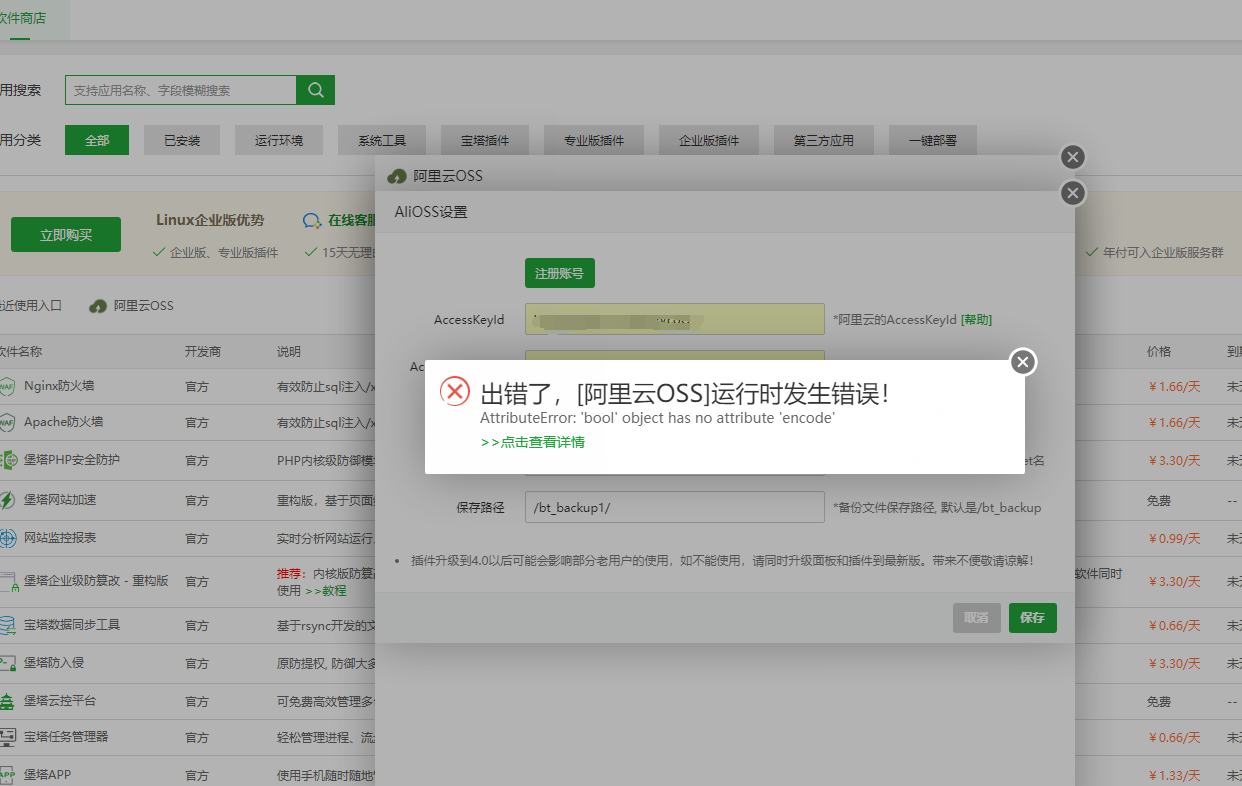
Task: Click the AttributeError message text
Action: click(x=657, y=418)
